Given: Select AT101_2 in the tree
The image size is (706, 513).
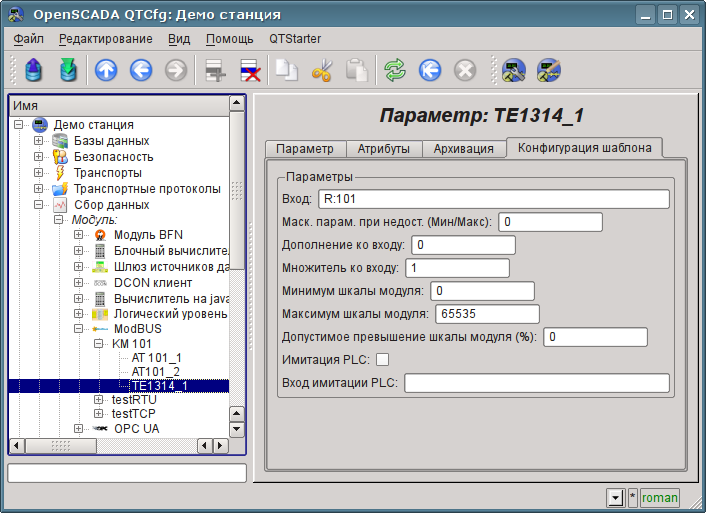Looking at the screenshot, I should [x=156, y=371].
